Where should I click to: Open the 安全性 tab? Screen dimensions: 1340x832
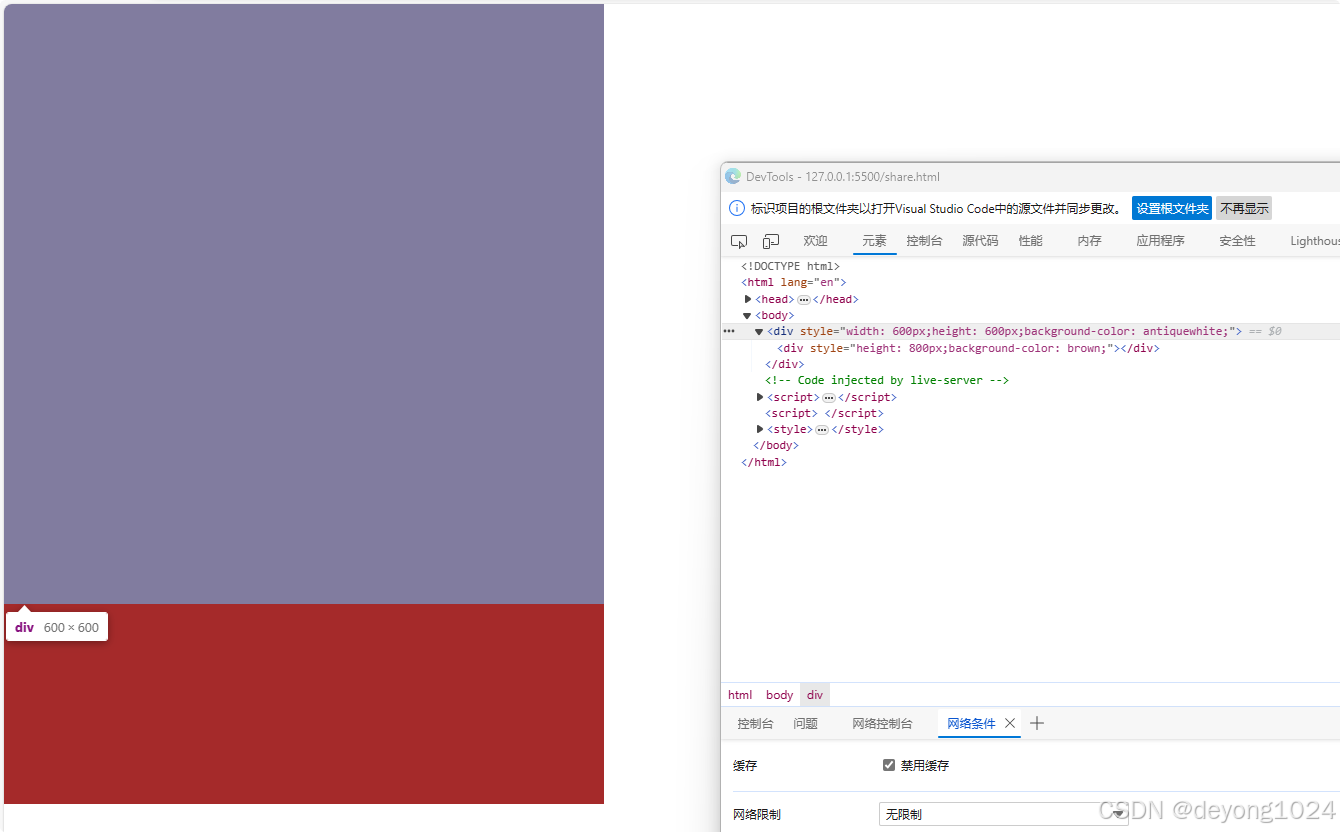[x=1237, y=241]
